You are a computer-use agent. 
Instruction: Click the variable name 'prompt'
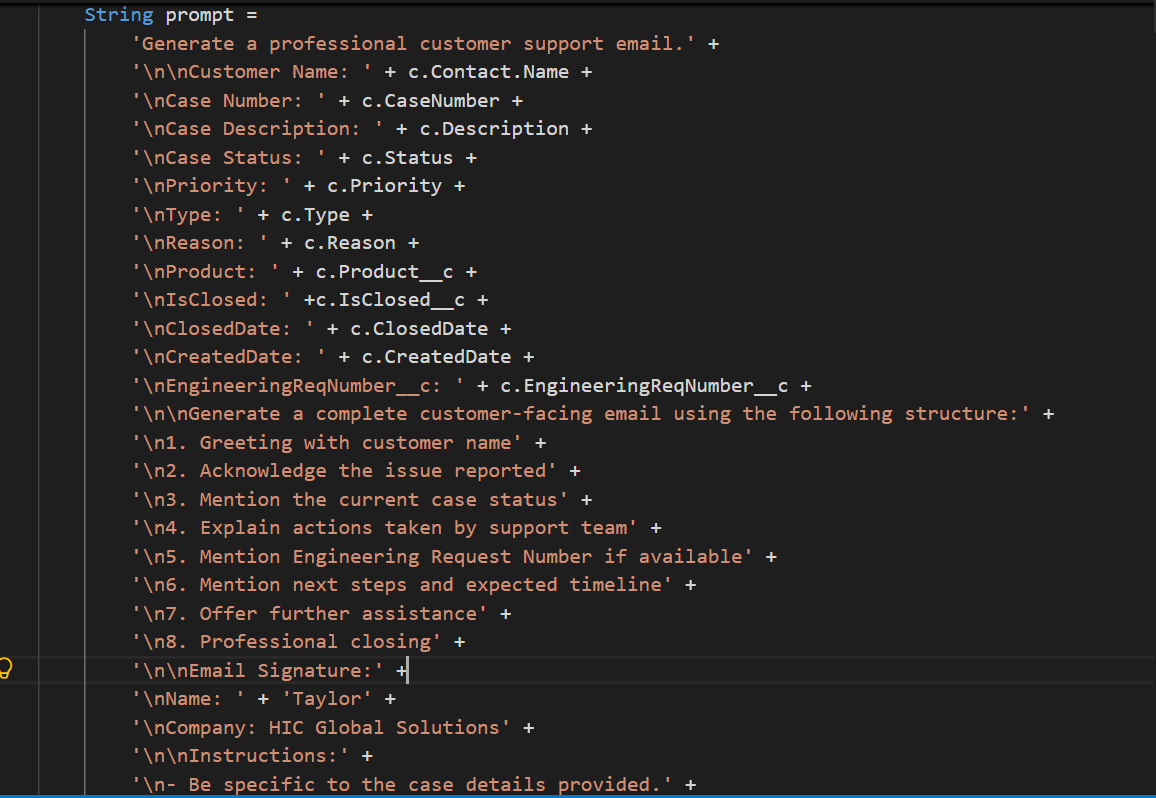[x=199, y=15]
